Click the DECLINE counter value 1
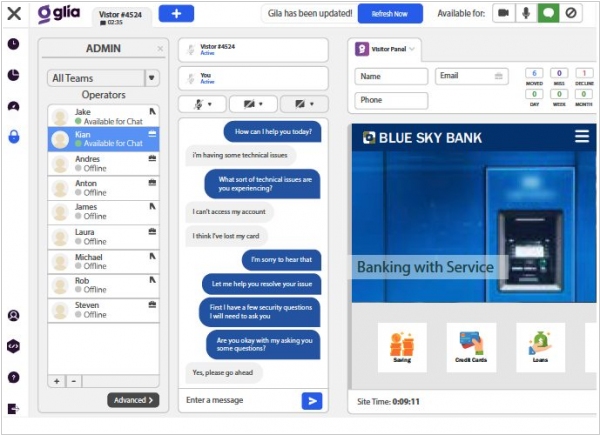Image resolution: width=600 pixels, height=435 pixels. point(584,73)
